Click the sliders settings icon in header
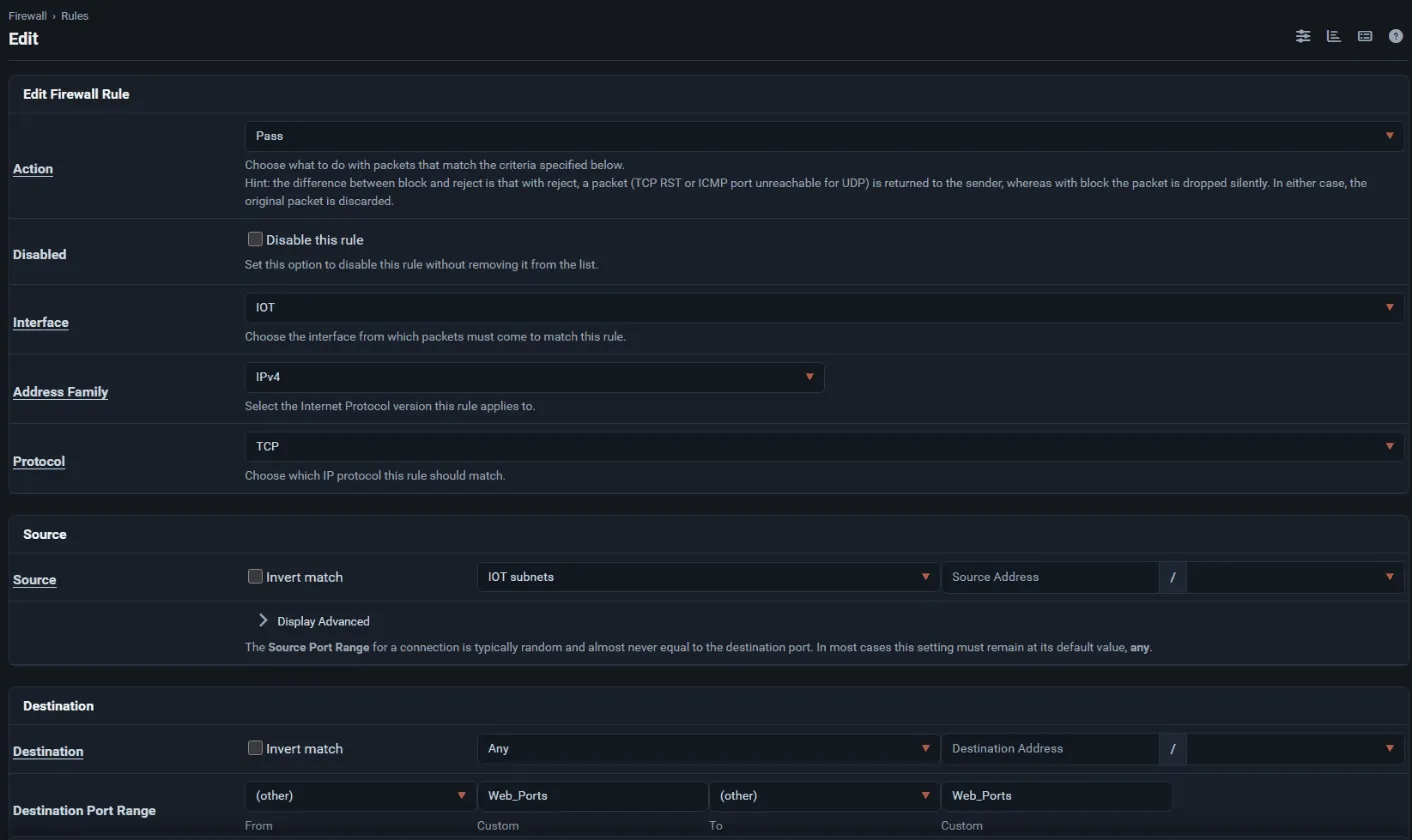 (x=1302, y=36)
